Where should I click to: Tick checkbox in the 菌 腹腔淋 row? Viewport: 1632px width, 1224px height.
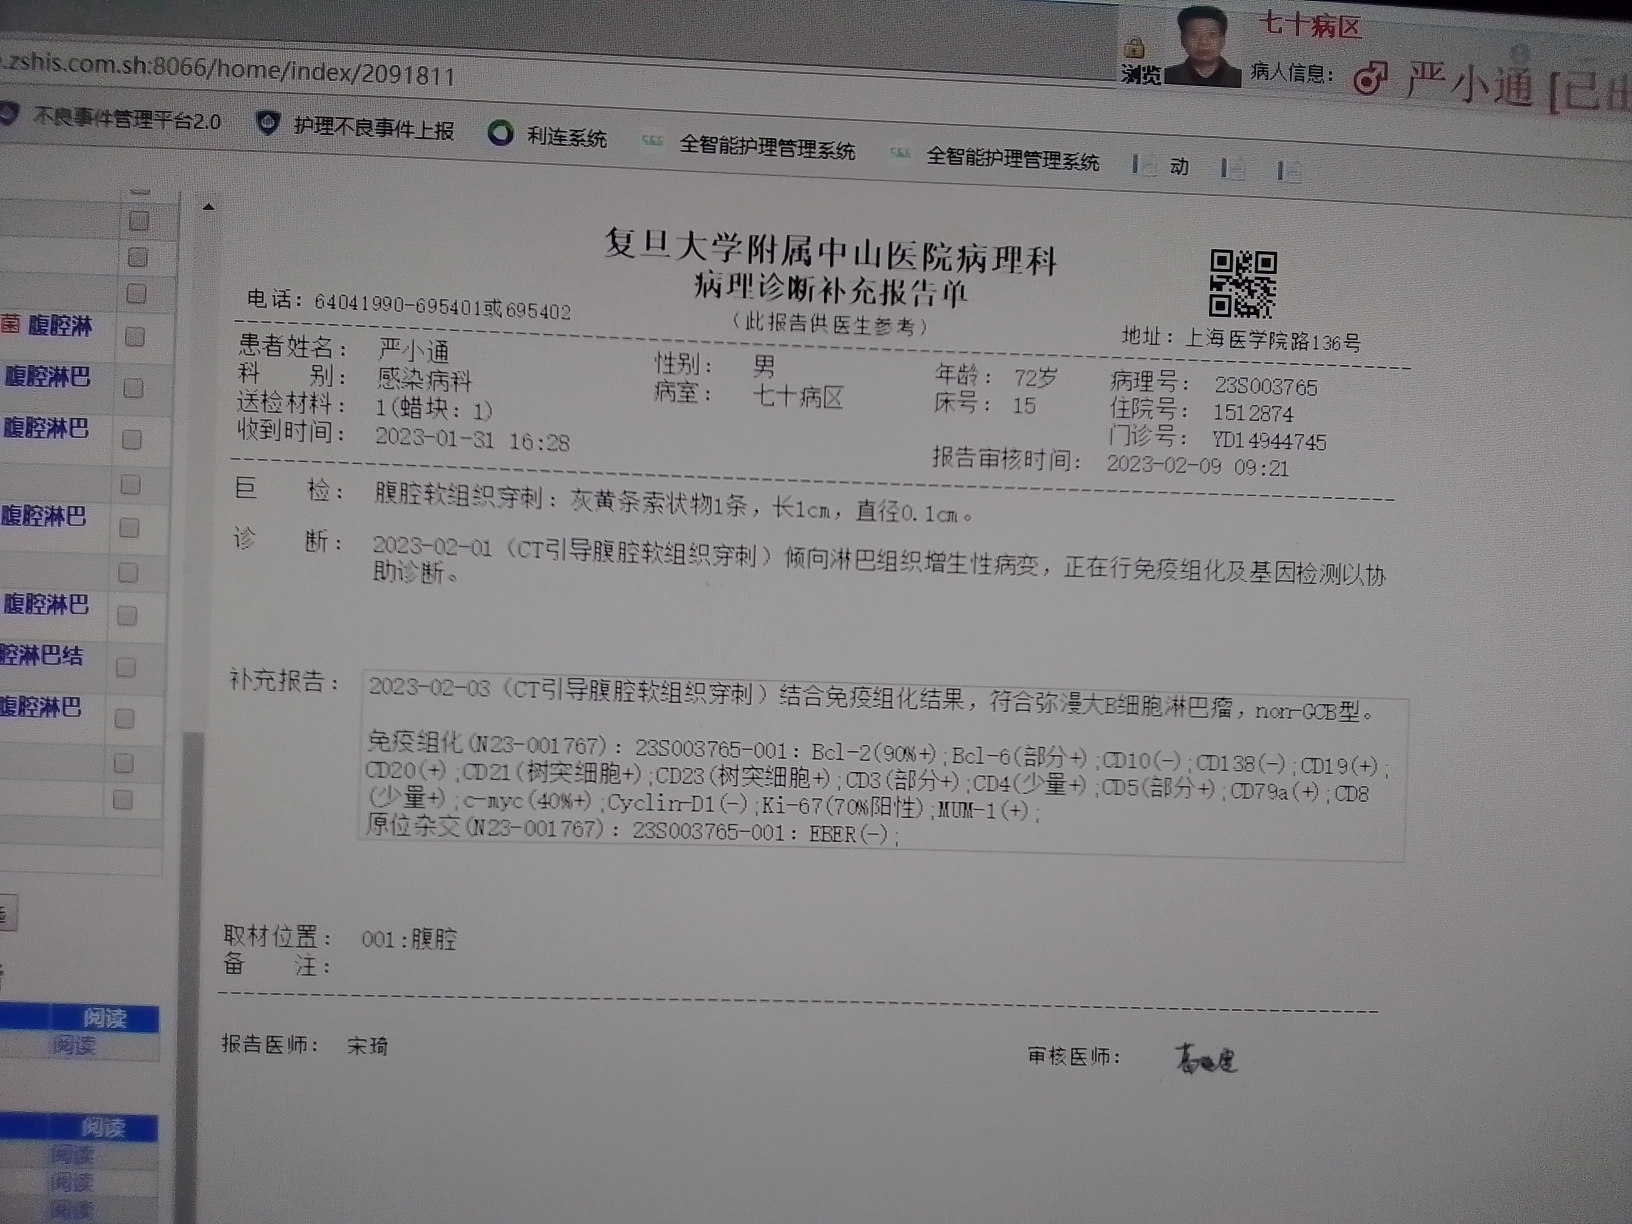(135, 337)
